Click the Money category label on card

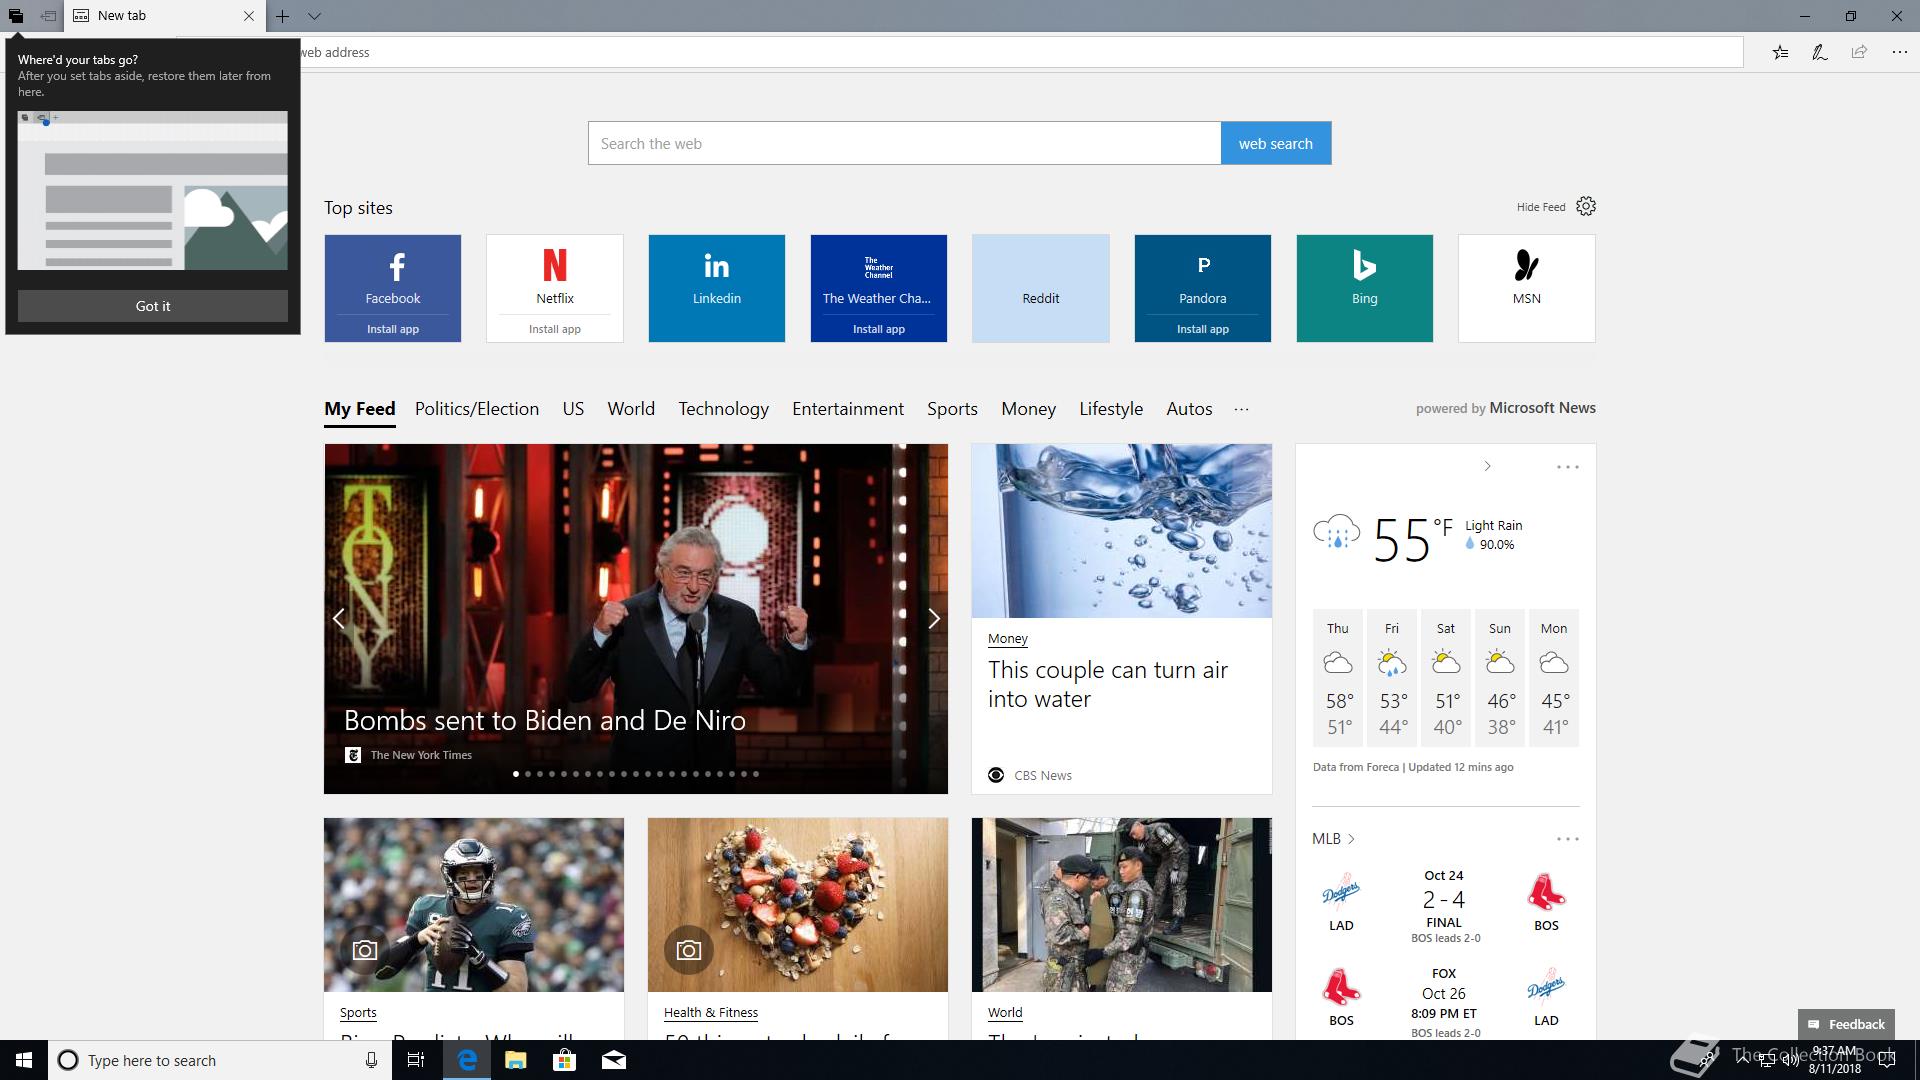1008,639
